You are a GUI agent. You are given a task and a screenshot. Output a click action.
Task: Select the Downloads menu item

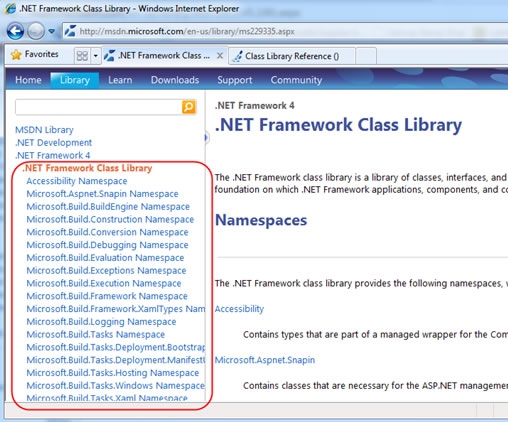click(175, 80)
